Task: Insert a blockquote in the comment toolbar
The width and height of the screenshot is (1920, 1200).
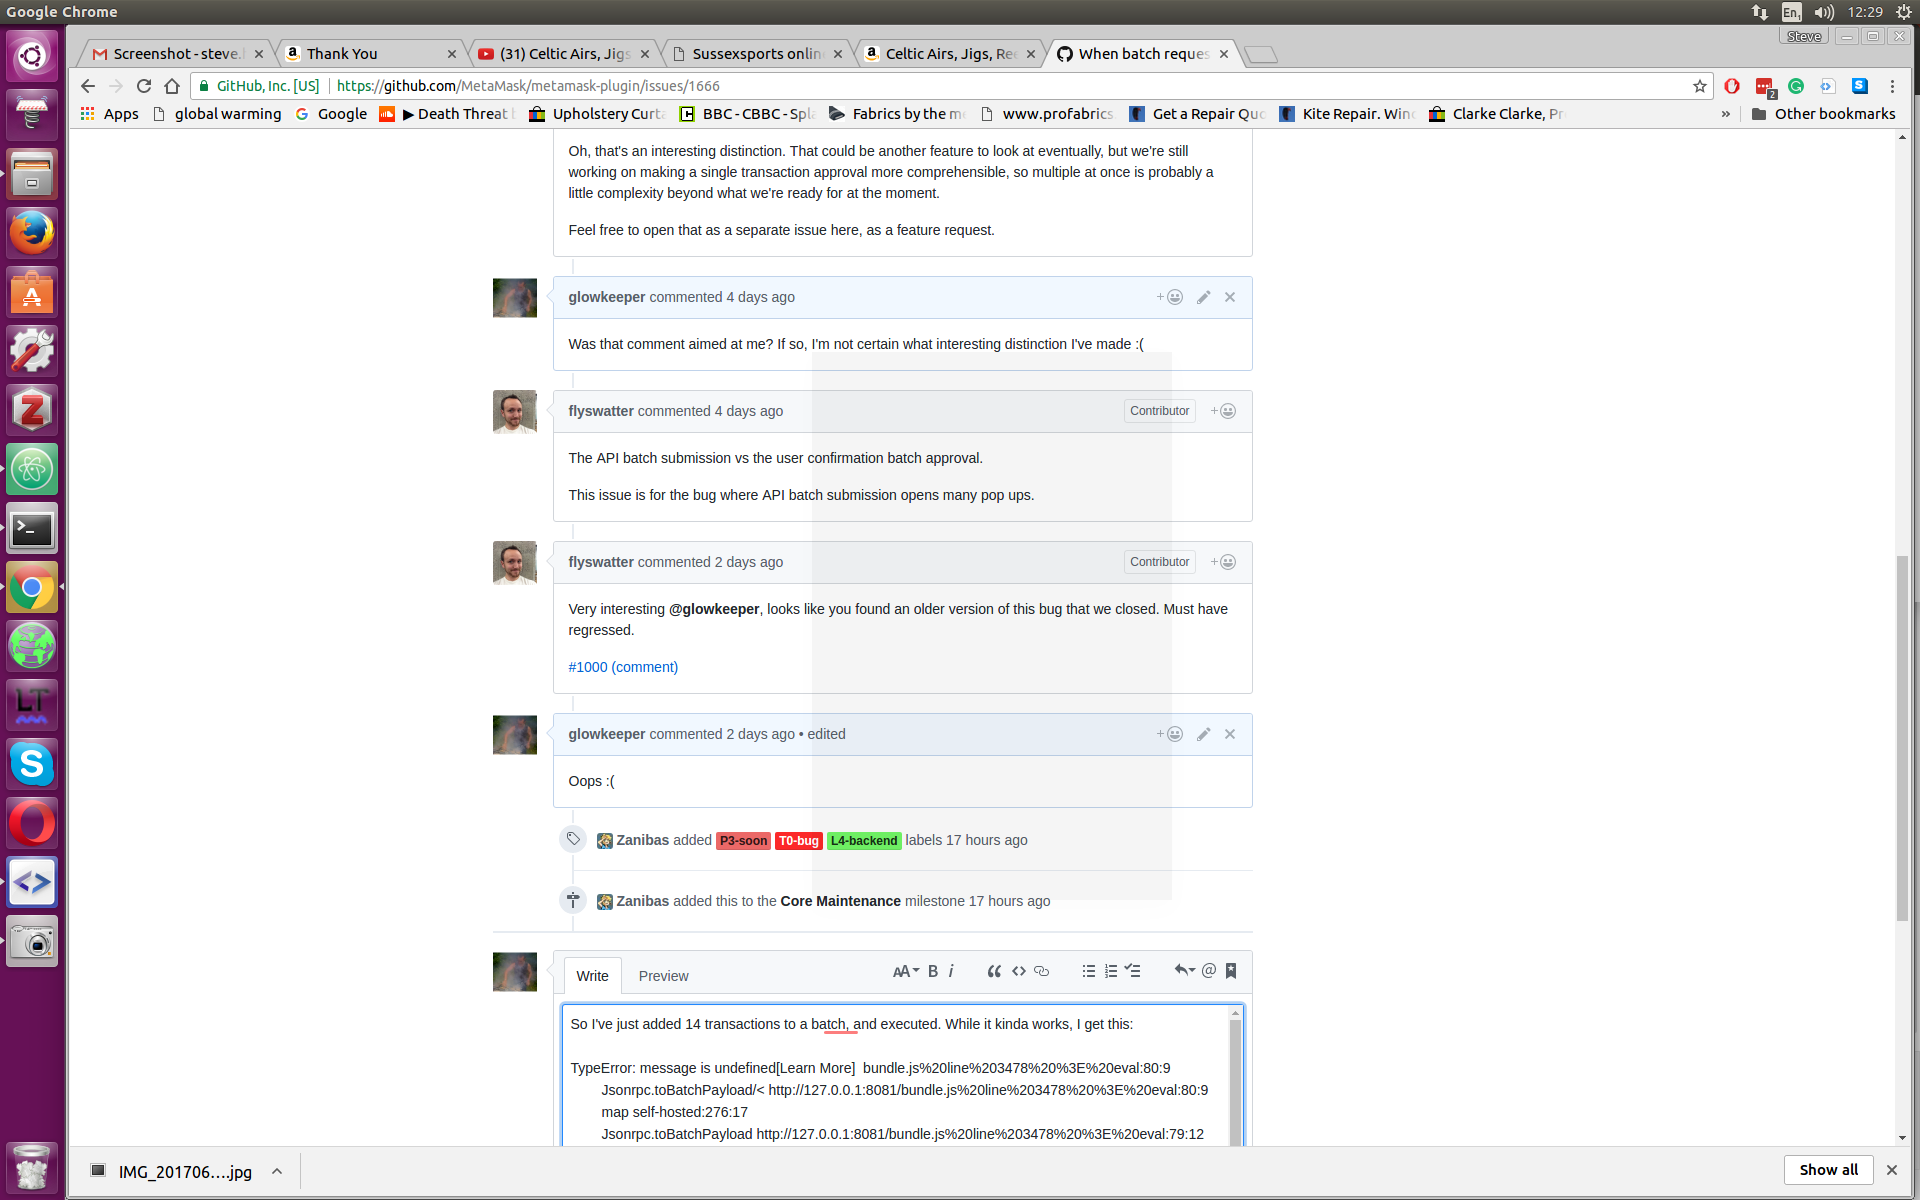Action: [994, 970]
